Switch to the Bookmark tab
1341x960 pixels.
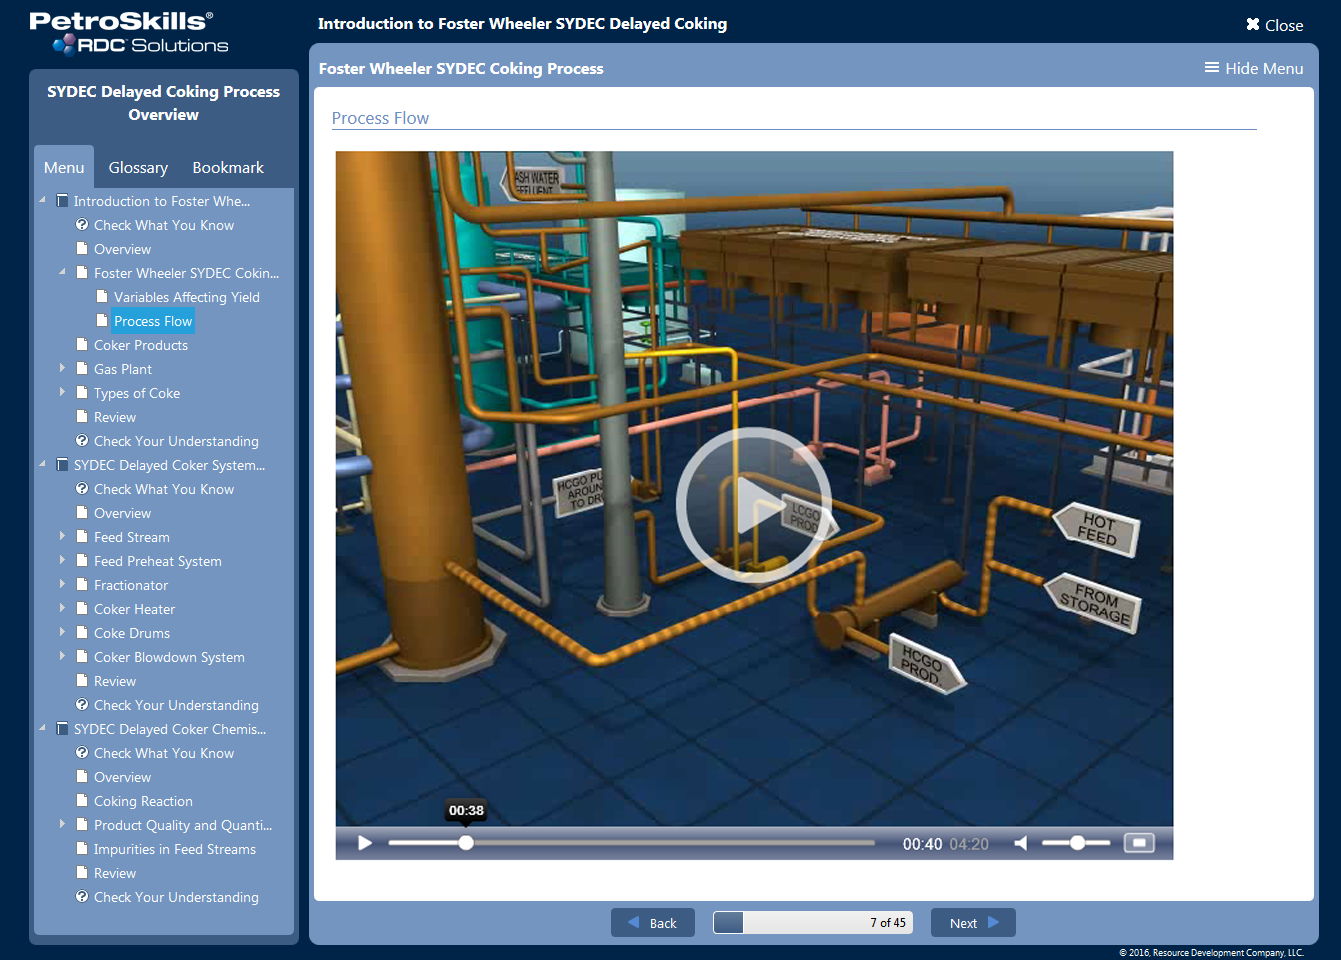pos(228,167)
